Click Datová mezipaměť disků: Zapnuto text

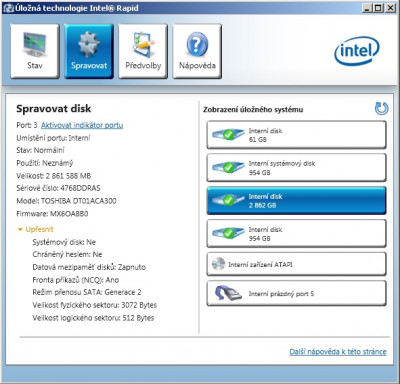coord(89,267)
